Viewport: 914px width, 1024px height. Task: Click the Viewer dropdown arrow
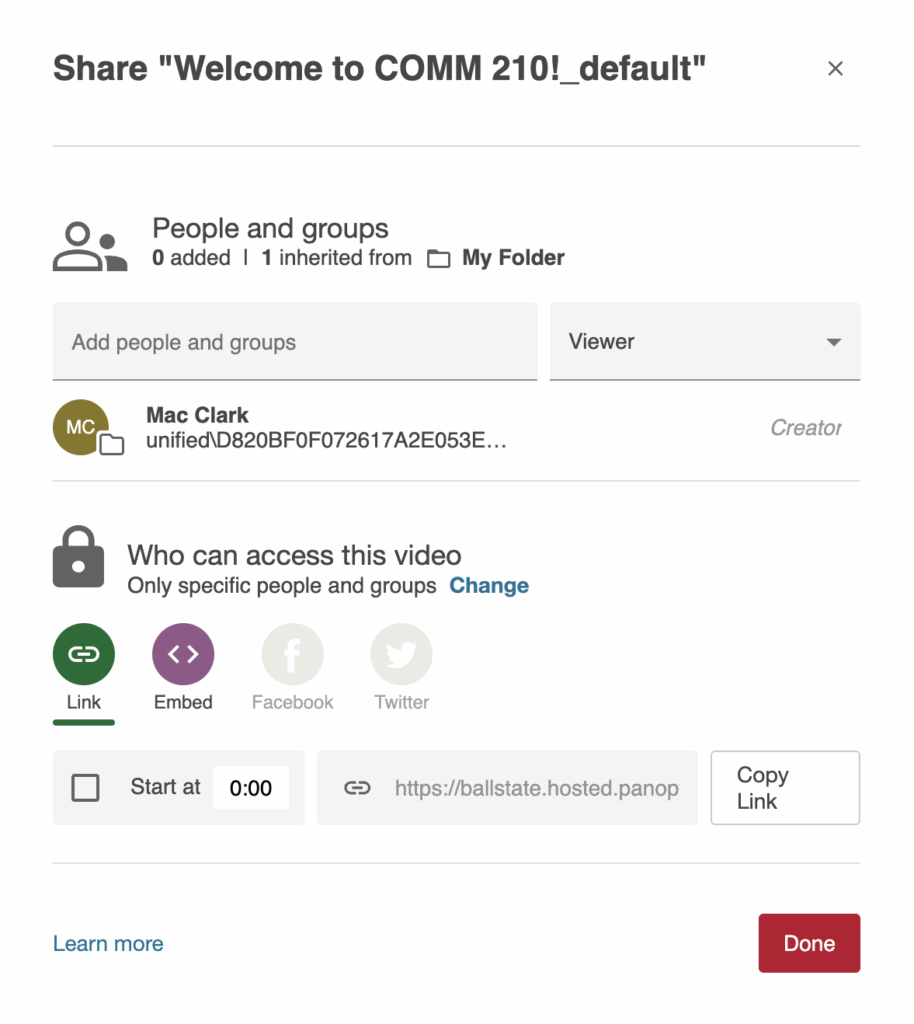click(833, 342)
